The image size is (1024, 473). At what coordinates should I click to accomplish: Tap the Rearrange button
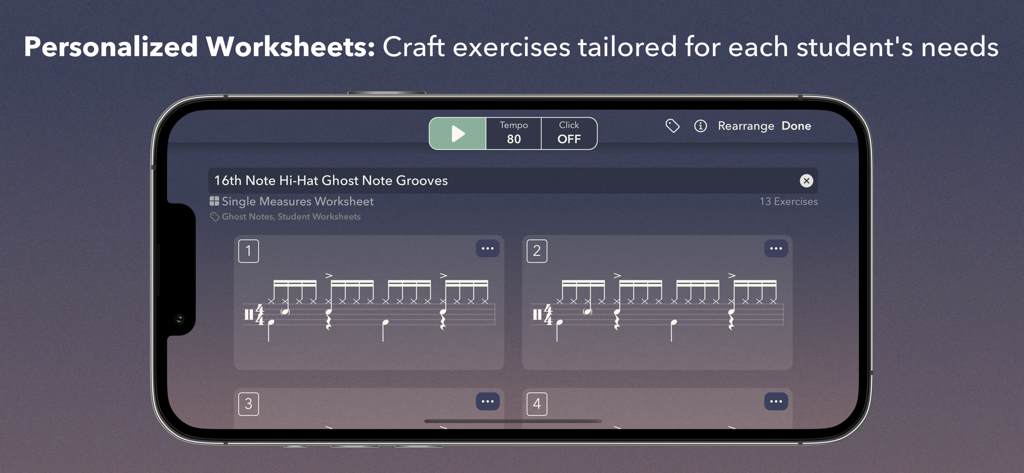pos(745,126)
